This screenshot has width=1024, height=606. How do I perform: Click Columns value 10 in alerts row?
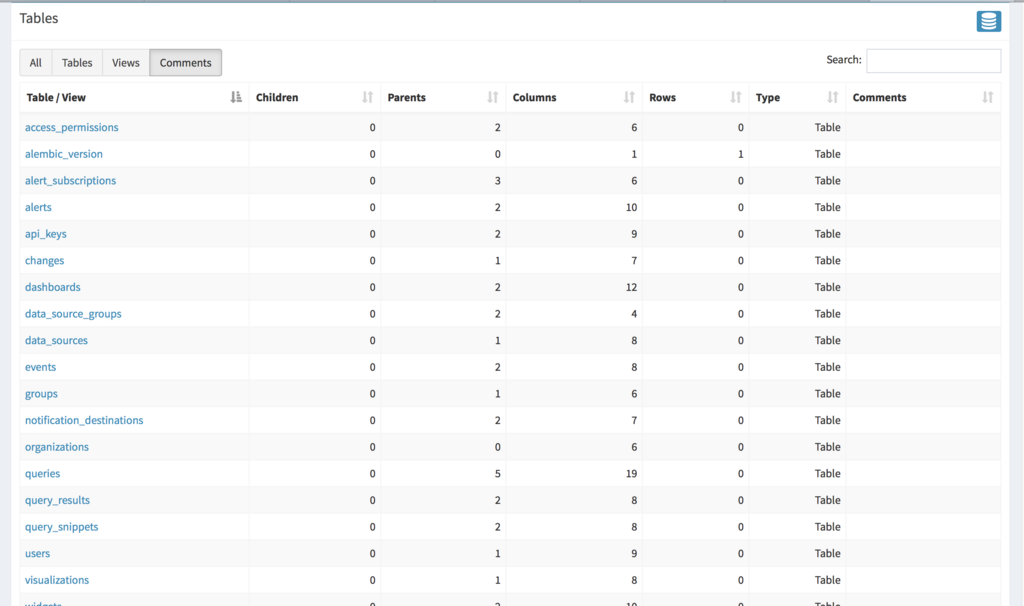631,207
